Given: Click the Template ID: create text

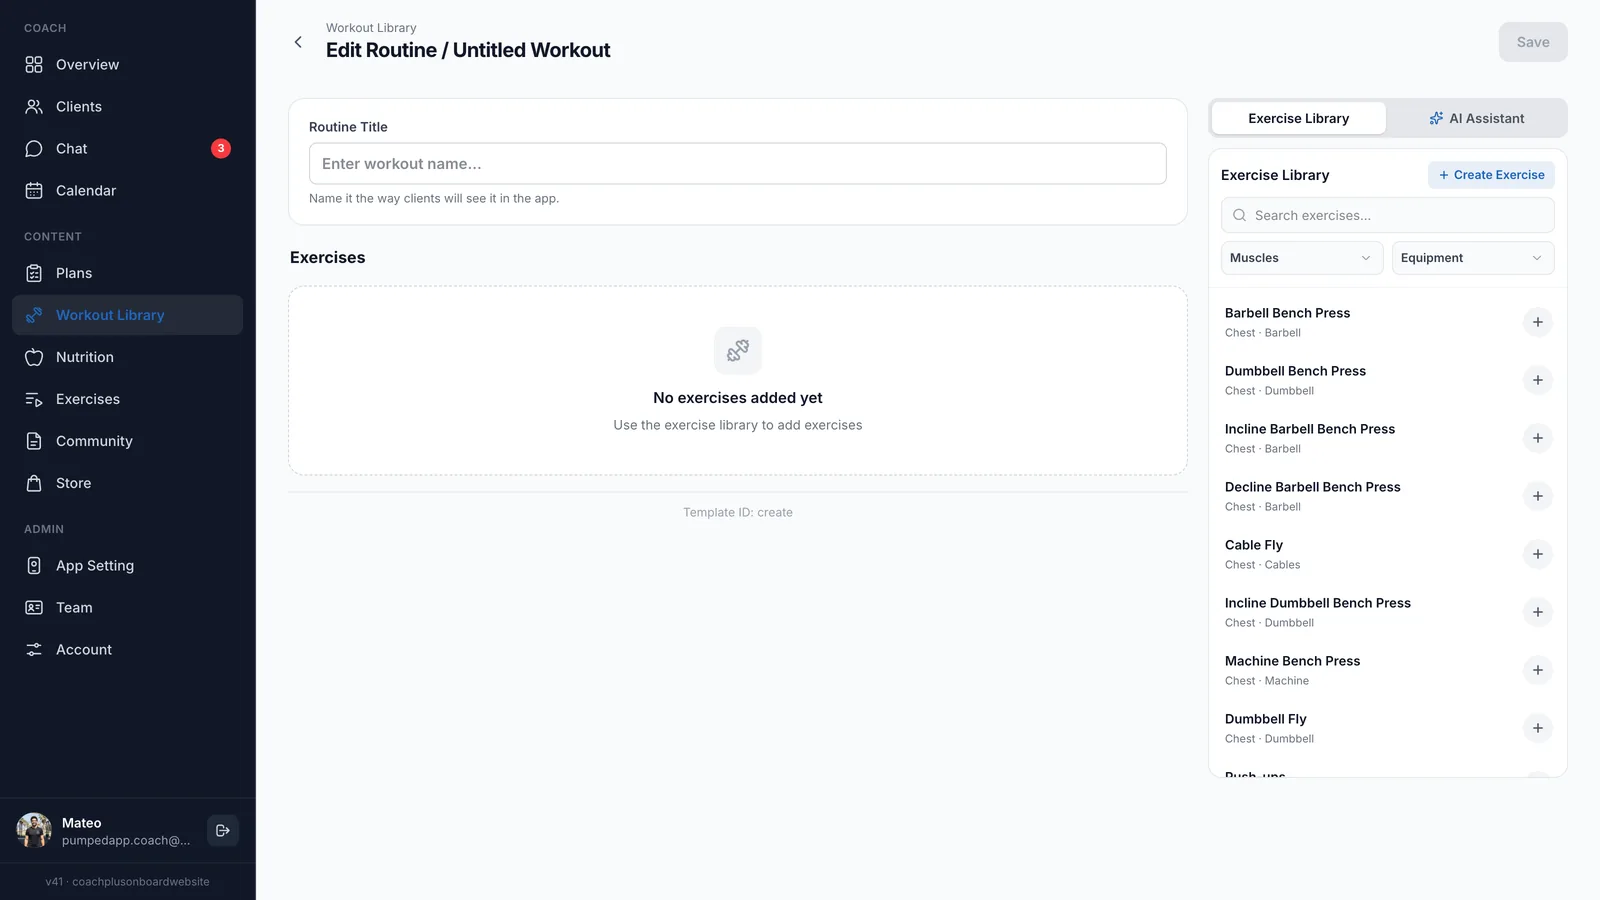Looking at the screenshot, I should point(738,512).
